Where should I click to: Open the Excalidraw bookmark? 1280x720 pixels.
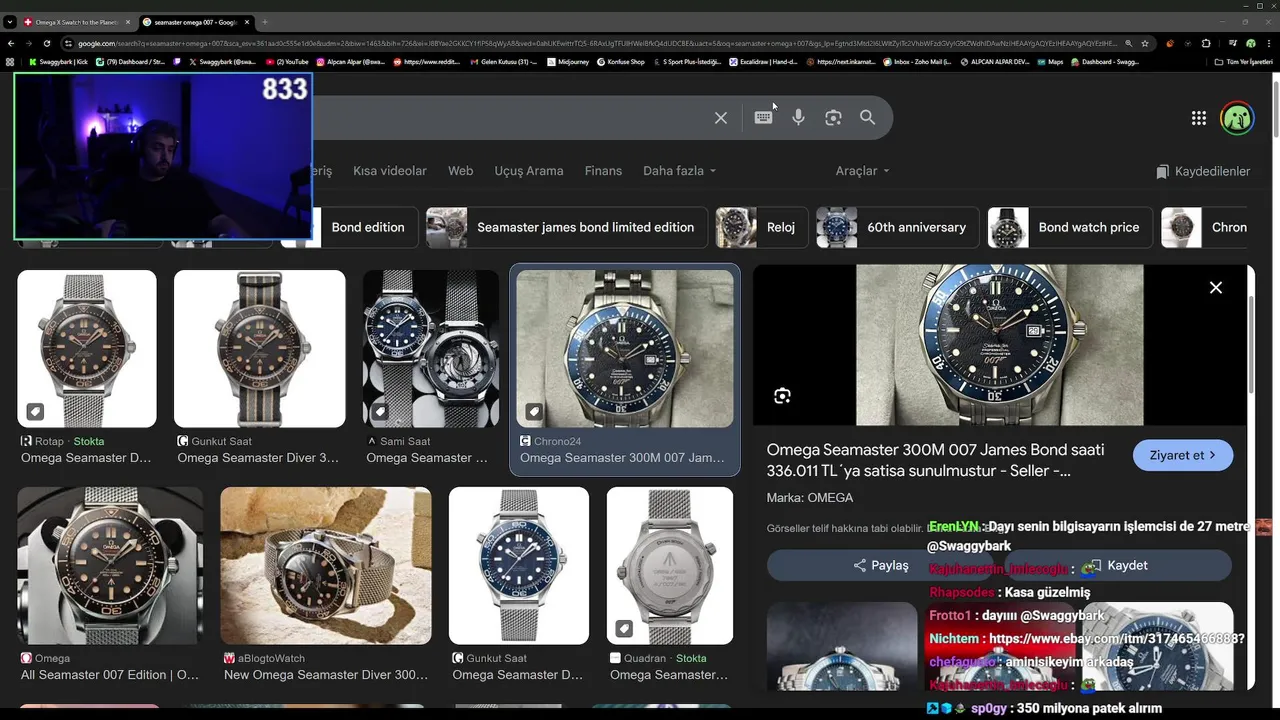[761, 62]
